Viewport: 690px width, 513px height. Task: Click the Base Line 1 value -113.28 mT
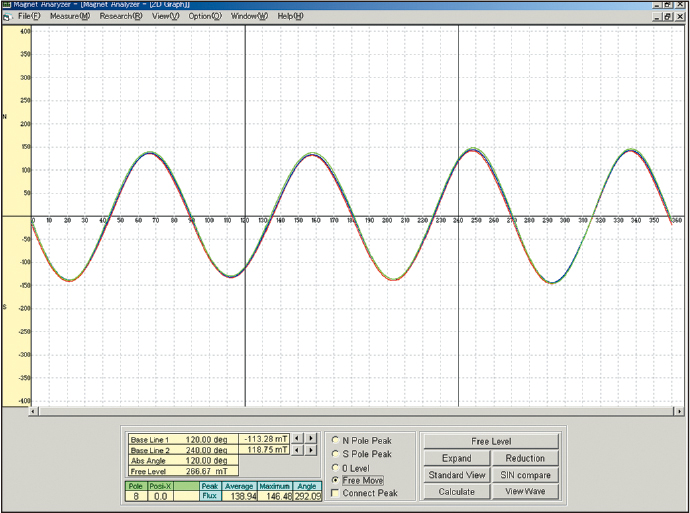pos(264,439)
